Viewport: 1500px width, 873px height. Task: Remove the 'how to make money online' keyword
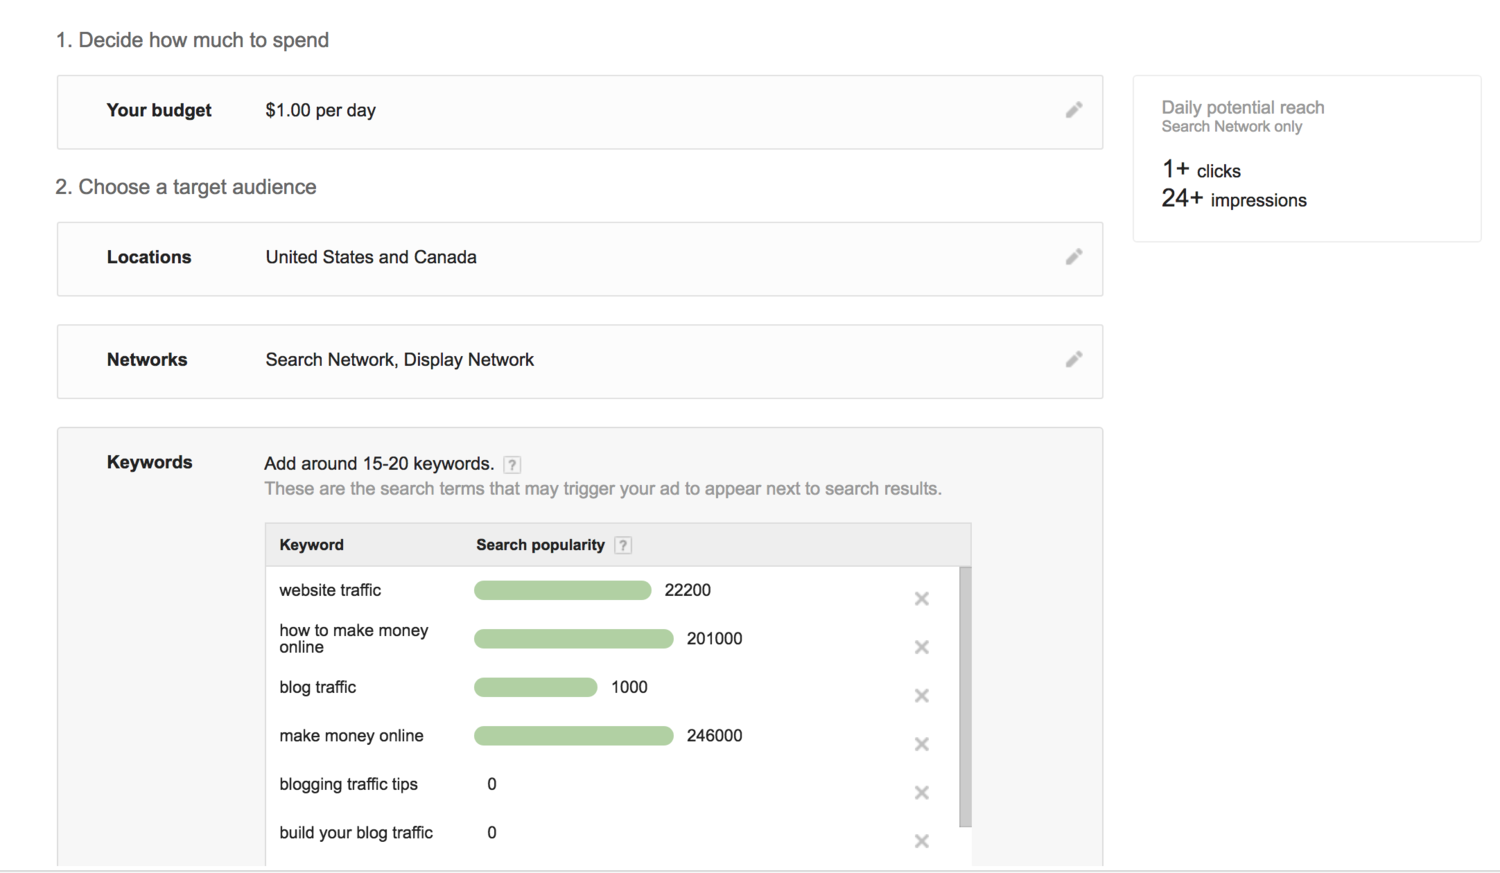point(922,647)
